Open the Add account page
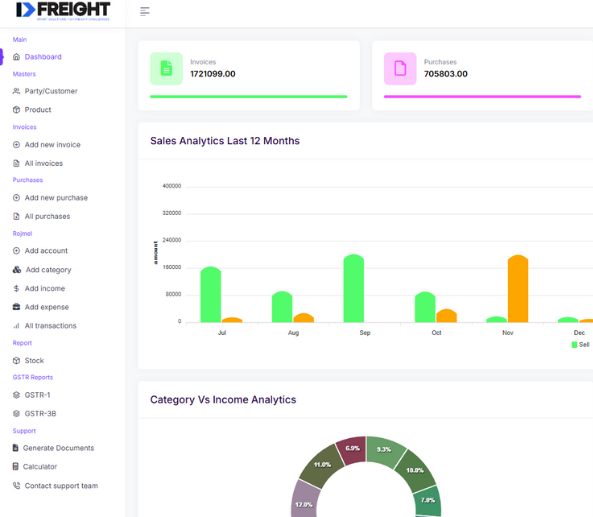Screen dimensions: 593x517 46,251
